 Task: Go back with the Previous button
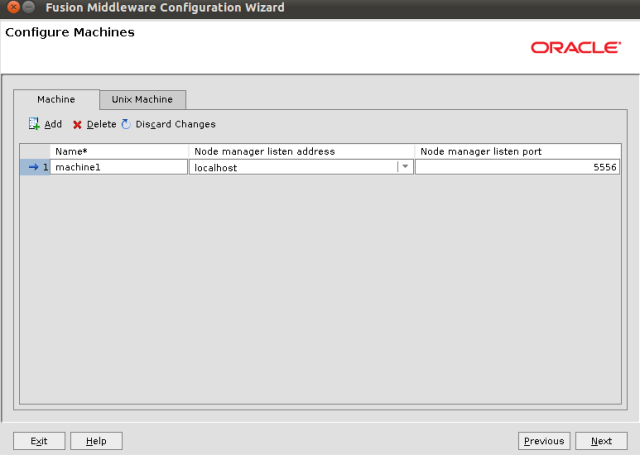click(544, 441)
